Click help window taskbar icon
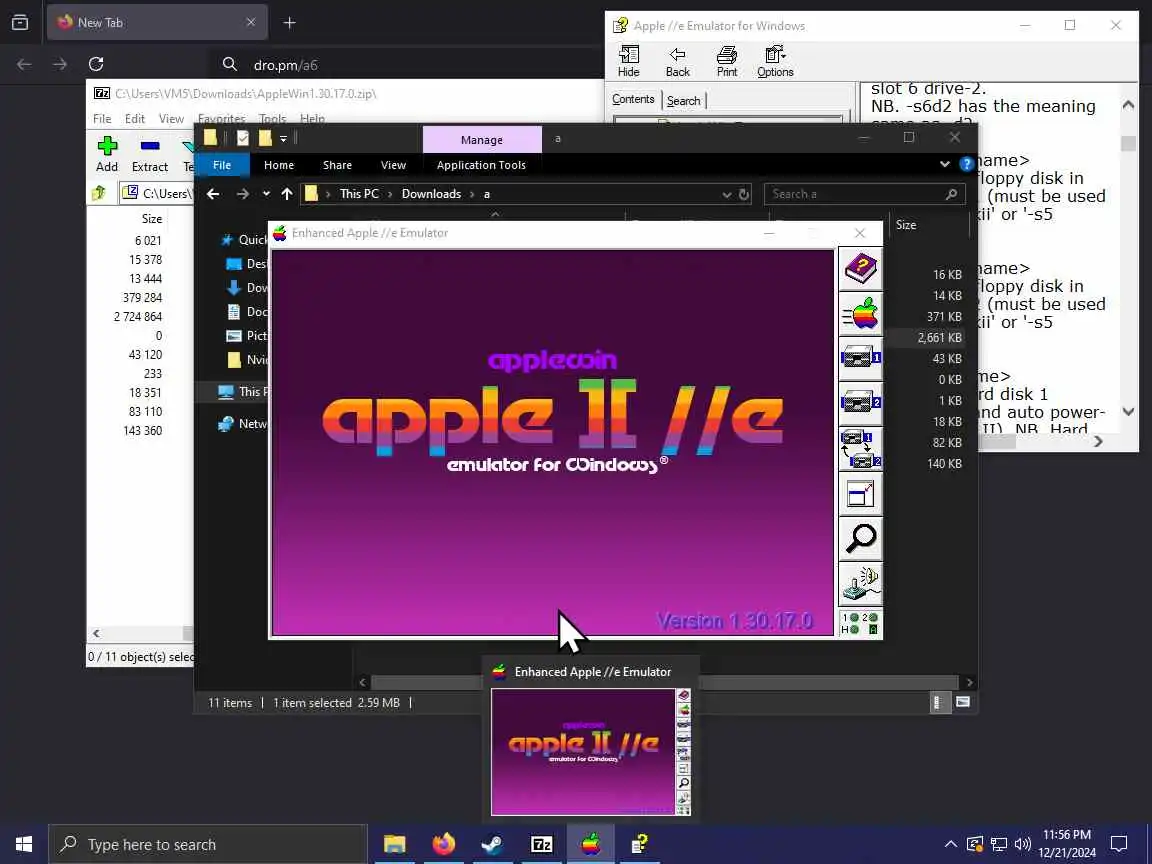Image resolution: width=1152 pixels, height=864 pixels. (x=639, y=844)
